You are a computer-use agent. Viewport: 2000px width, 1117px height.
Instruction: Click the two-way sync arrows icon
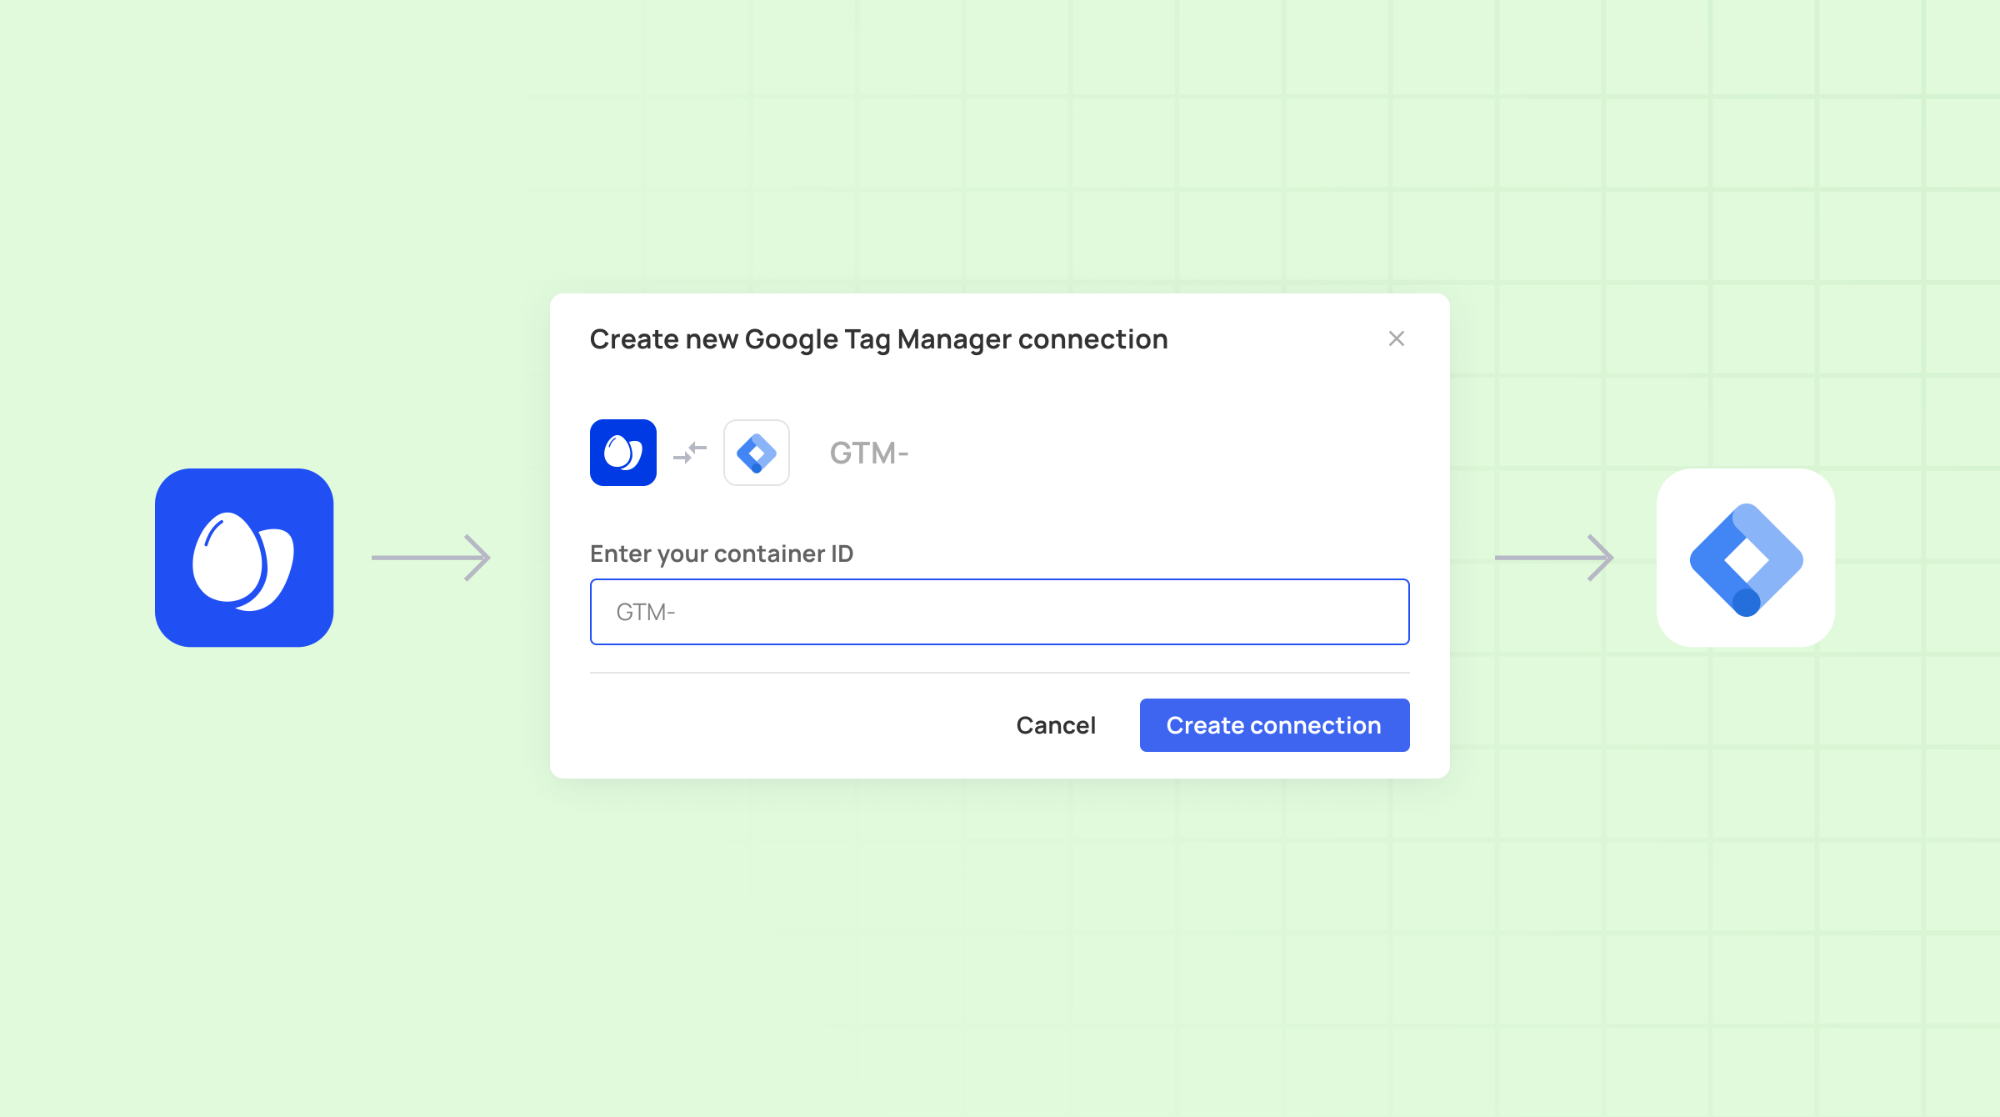tap(690, 453)
